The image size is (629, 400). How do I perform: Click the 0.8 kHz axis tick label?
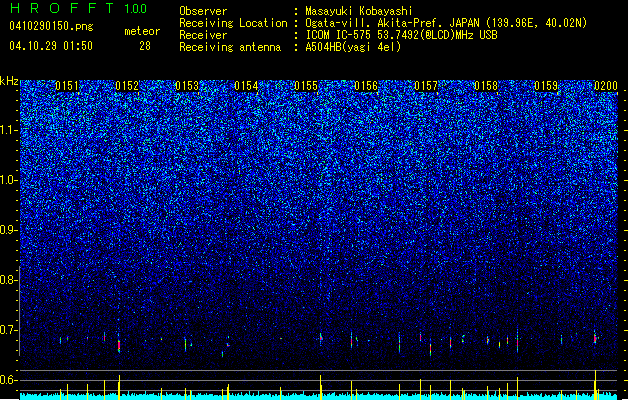[x=9, y=280]
